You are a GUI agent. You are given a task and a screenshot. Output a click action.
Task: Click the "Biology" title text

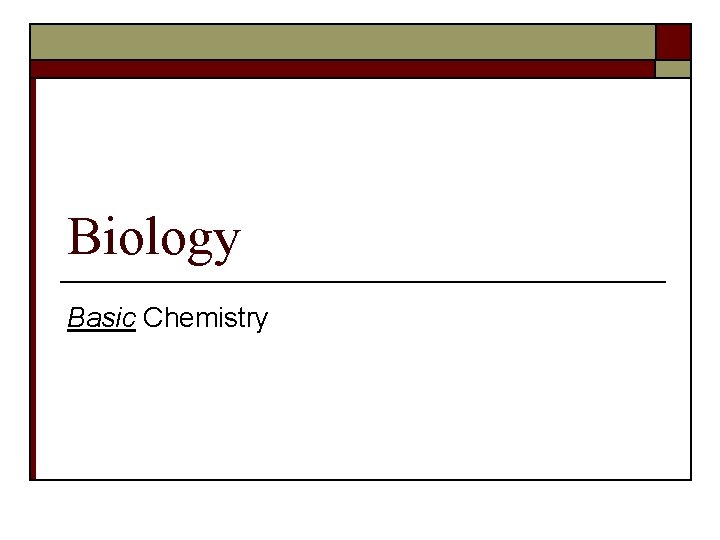154,238
